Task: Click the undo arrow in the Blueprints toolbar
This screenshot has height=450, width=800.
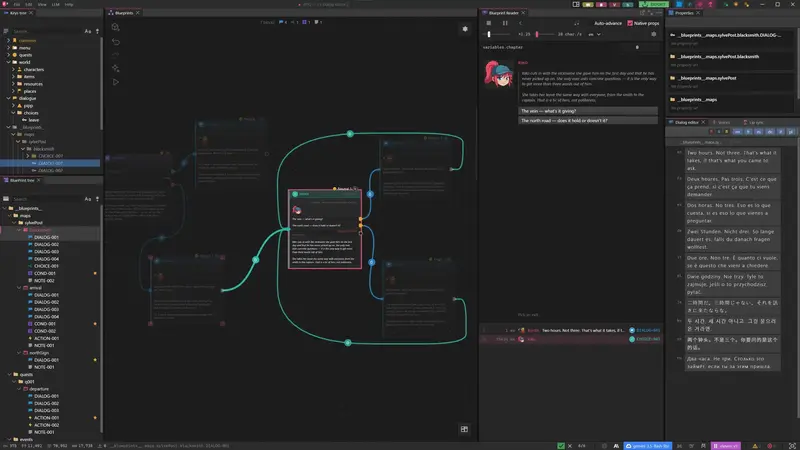Action: pos(116,41)
